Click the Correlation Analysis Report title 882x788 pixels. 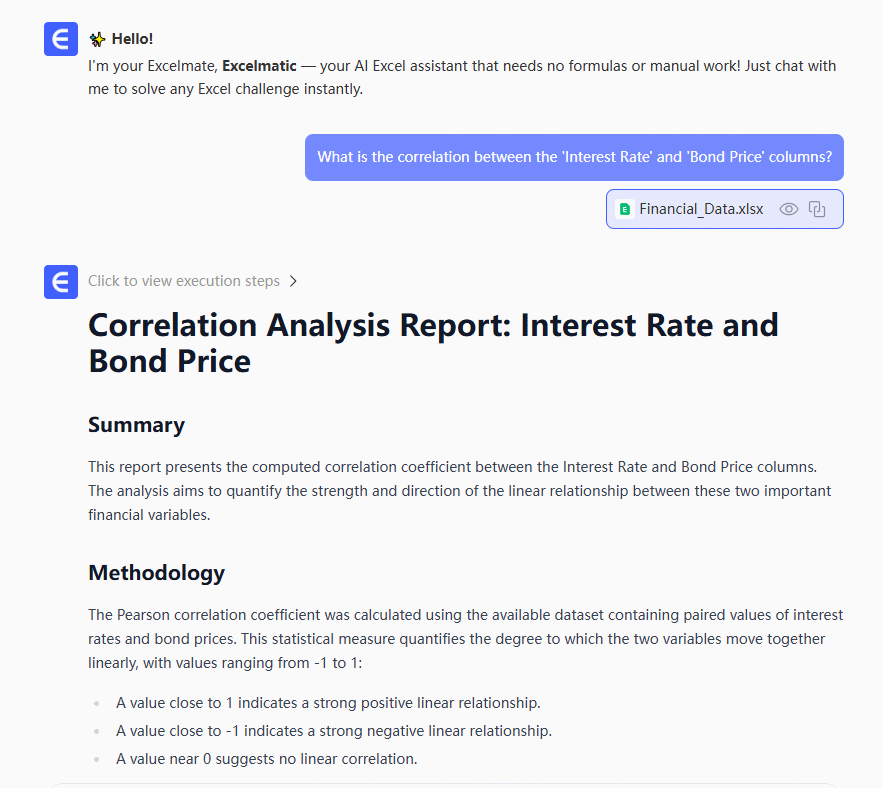pos(433,342)
